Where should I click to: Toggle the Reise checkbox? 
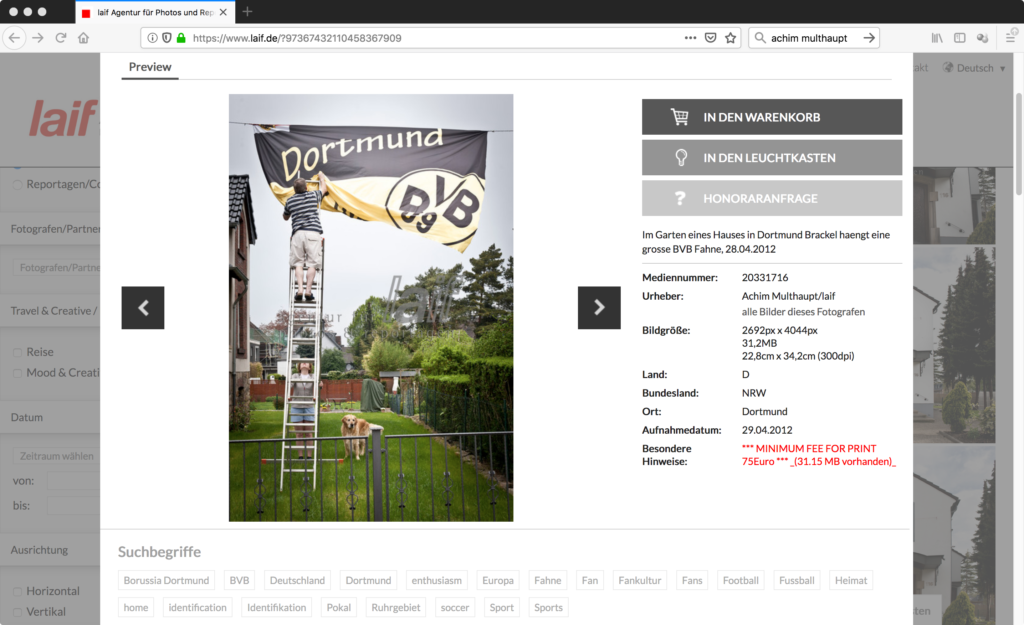coord(17,352)
